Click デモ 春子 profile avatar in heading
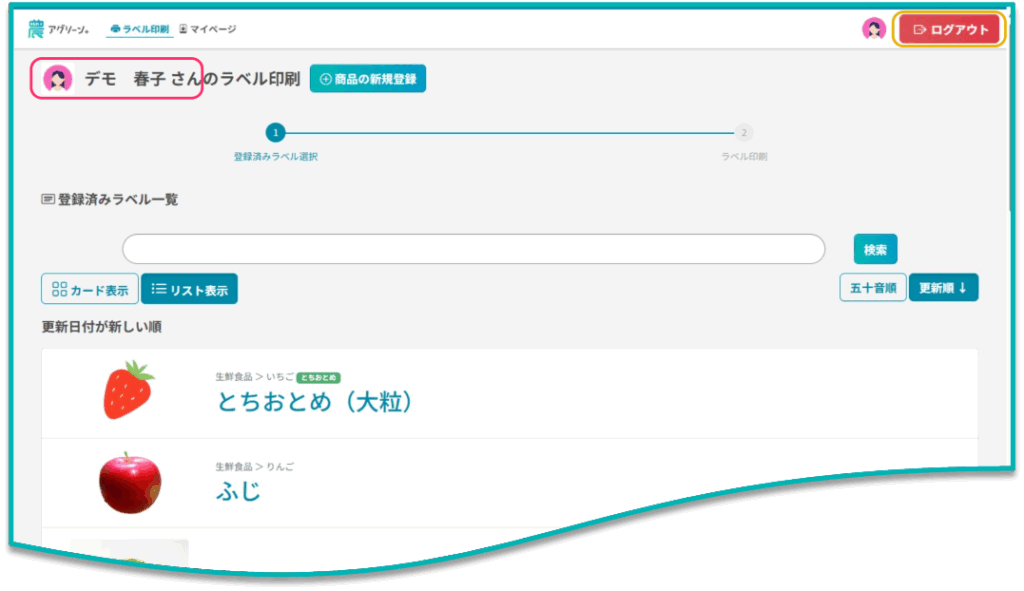The image size is (1024, 591). 58,79
